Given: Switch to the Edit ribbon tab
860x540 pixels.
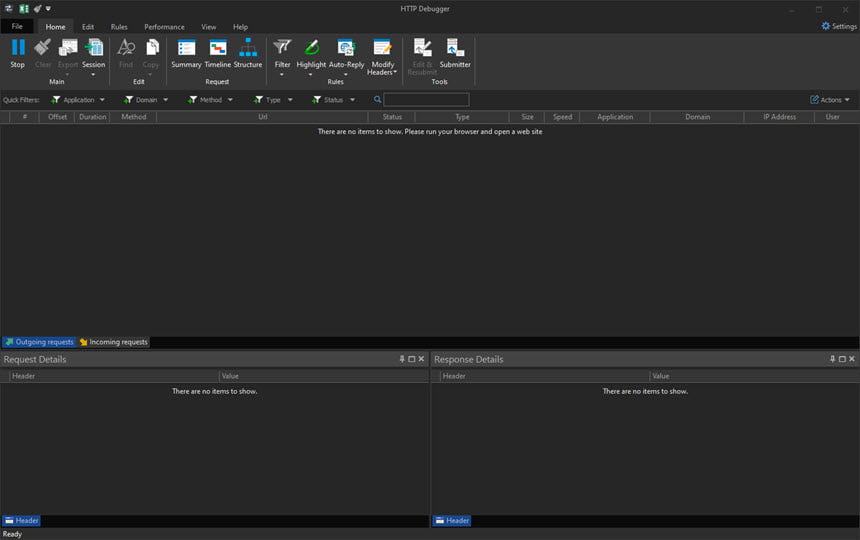Looking at the screenshot, I should [88, 26].
